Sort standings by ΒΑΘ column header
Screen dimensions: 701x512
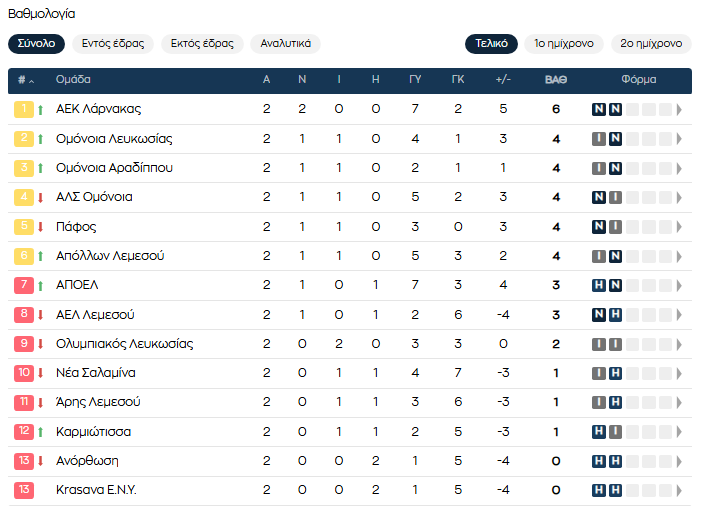pyautogui.click(x=556, y=80)
